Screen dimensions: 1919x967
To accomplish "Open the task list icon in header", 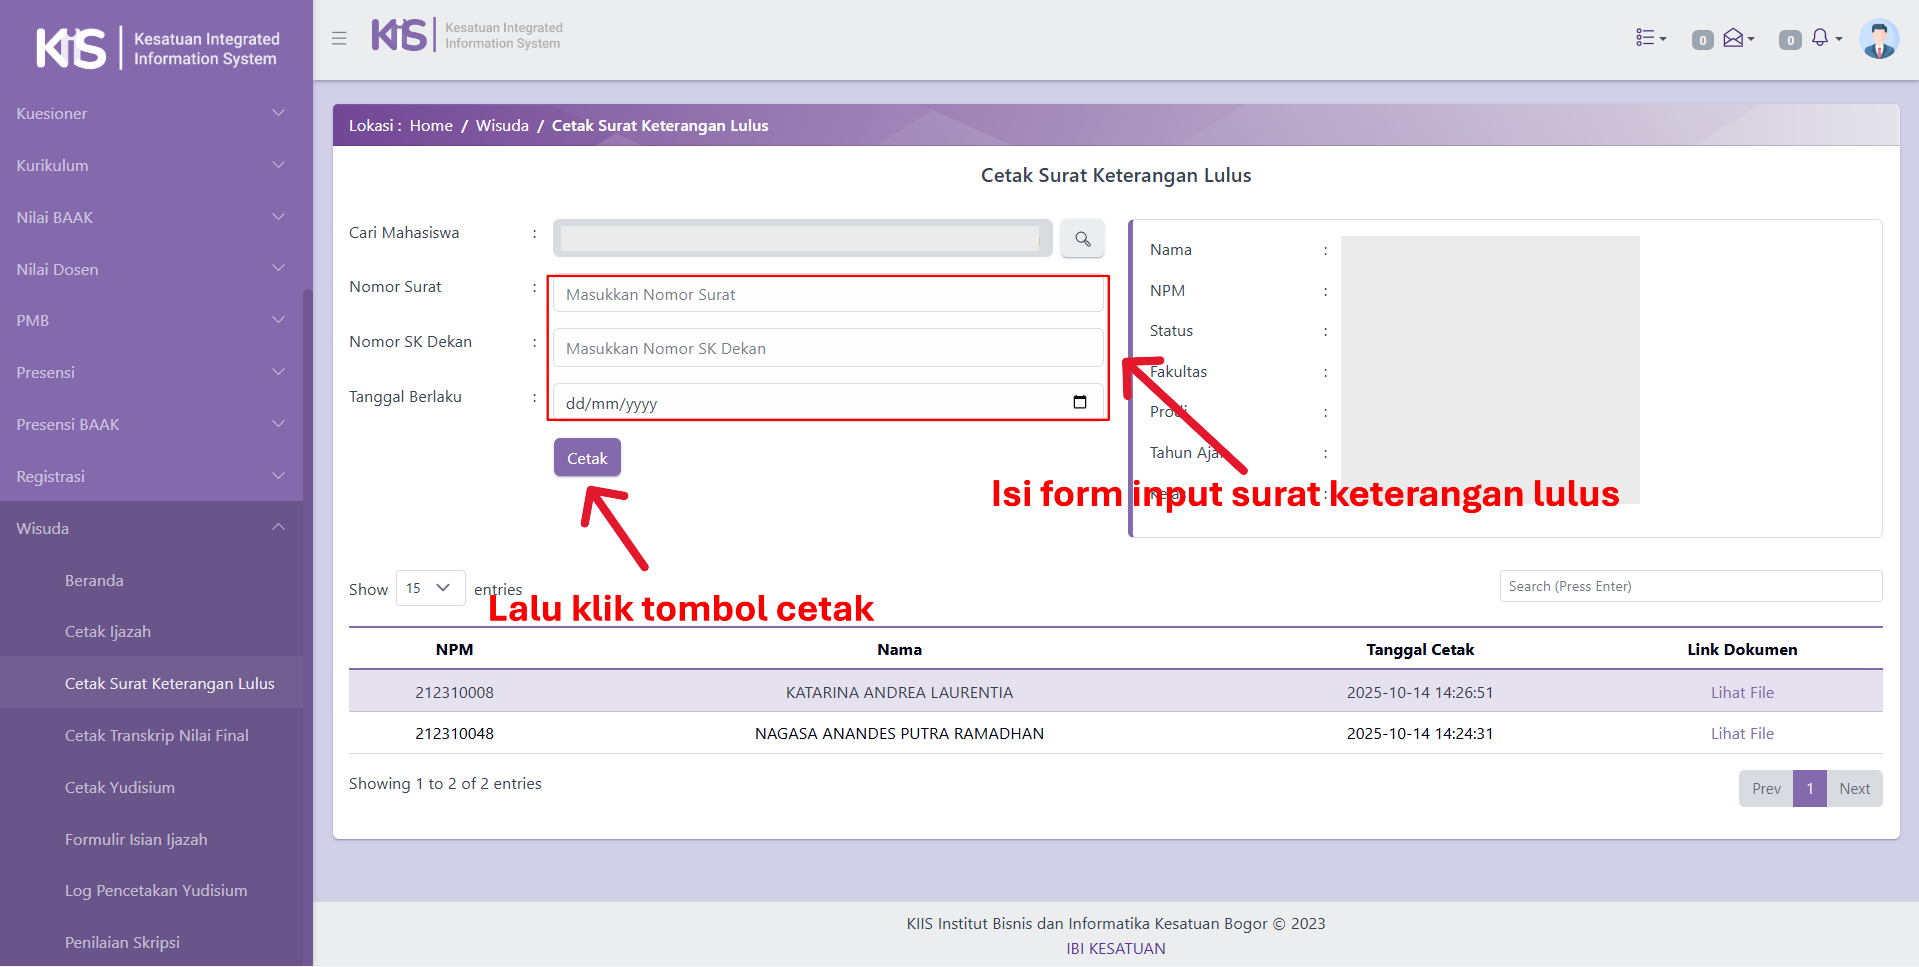I will tap(1649, 38).
